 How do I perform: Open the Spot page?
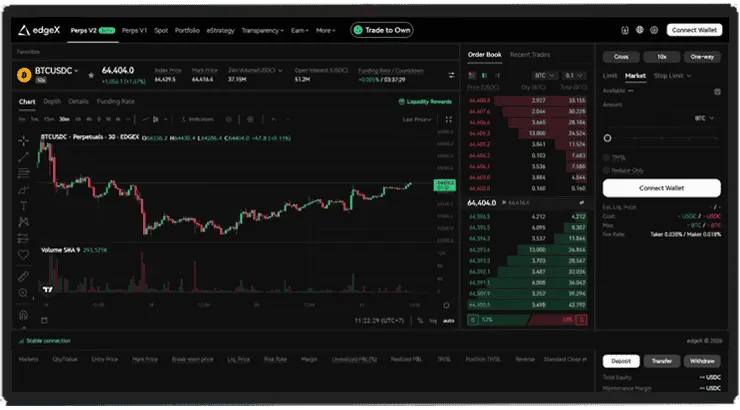tap(161, 30)
